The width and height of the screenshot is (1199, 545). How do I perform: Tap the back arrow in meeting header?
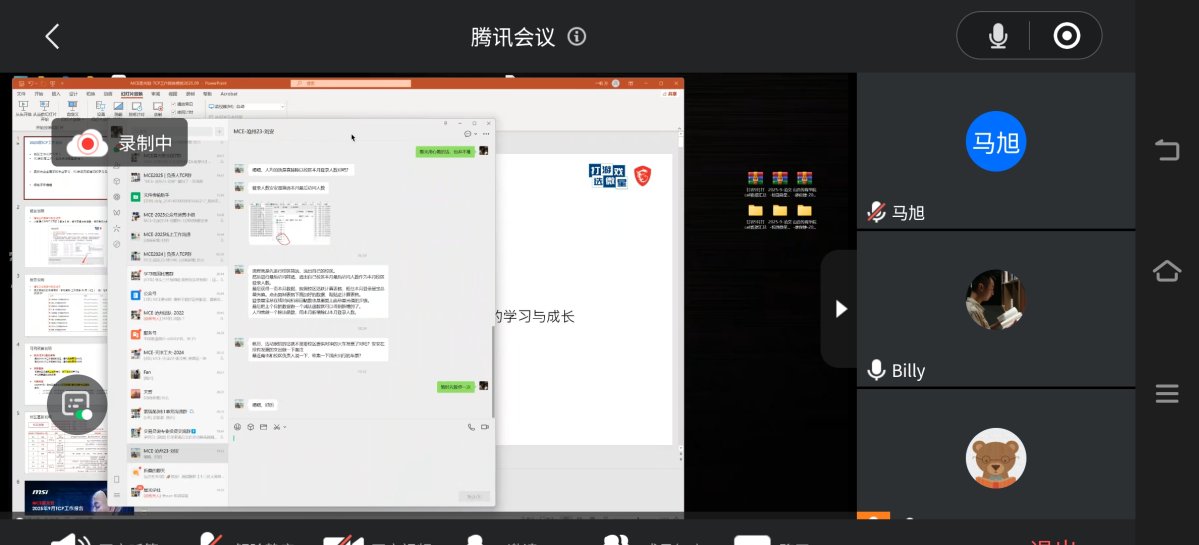pos(52,37)
